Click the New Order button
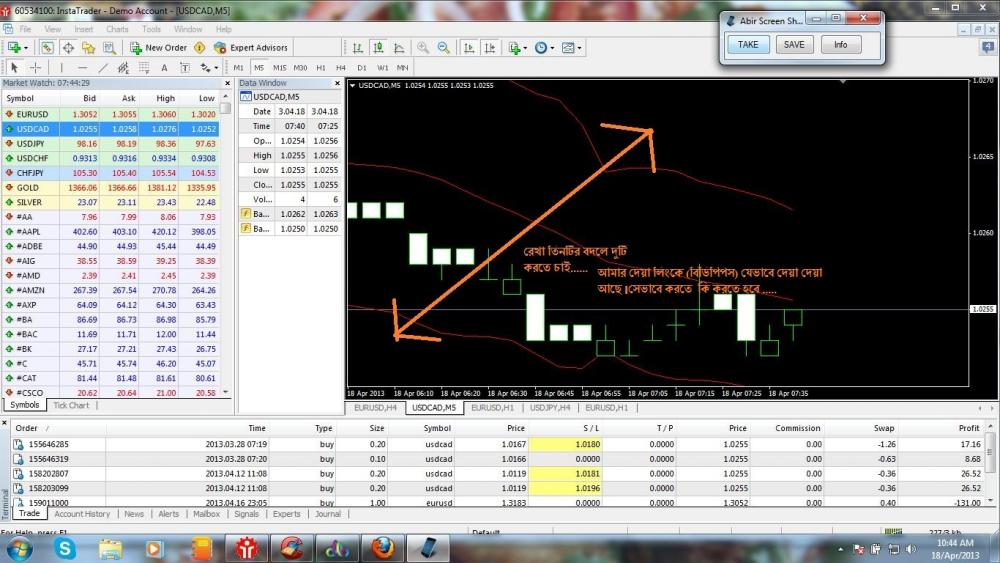 158,48
